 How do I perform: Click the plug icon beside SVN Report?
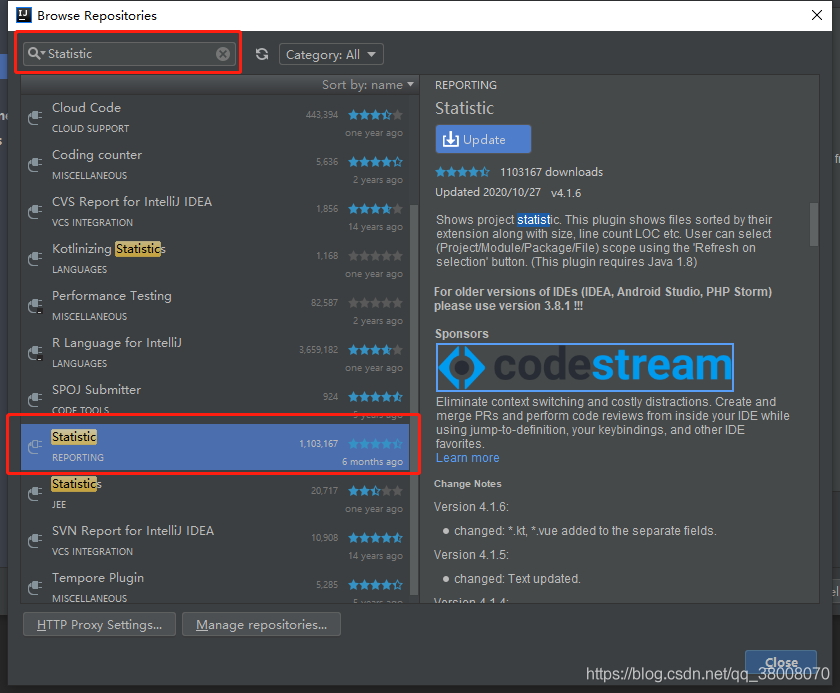click(x=35, y=541)
